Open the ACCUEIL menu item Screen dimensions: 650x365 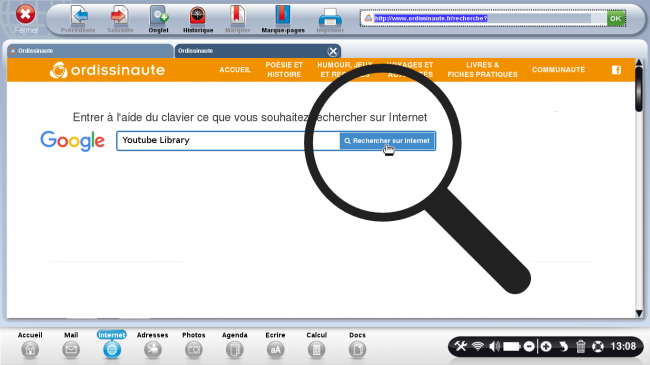point(235,70)
